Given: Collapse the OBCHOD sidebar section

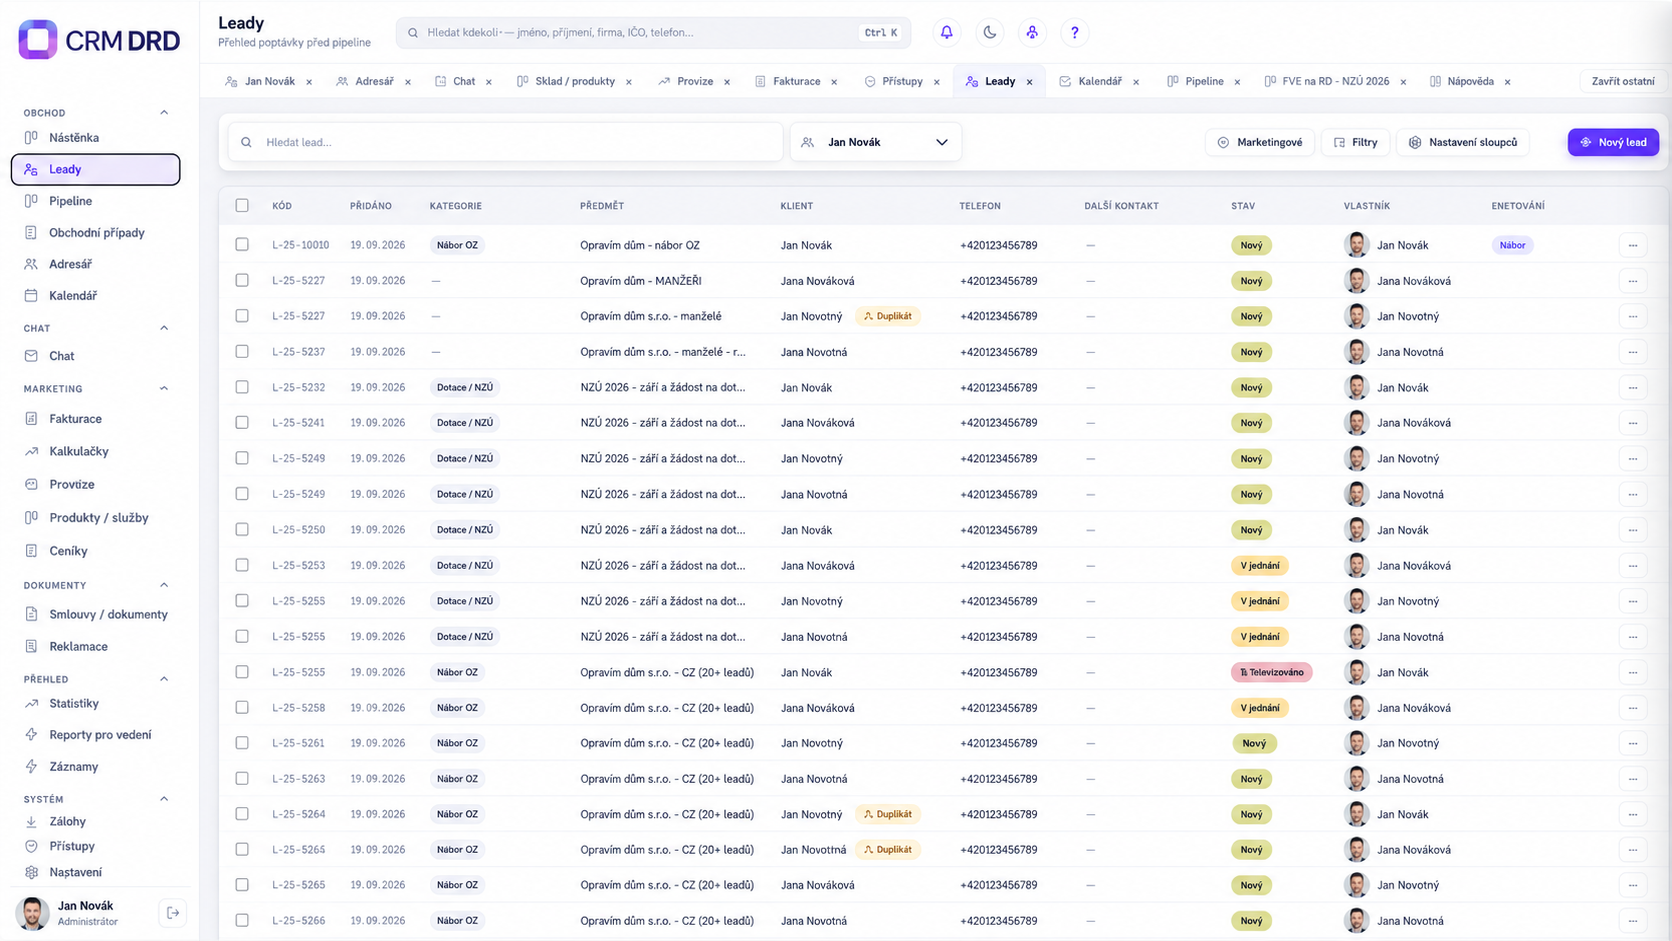Looking at the screenshot, I should (x=164, y=112).
